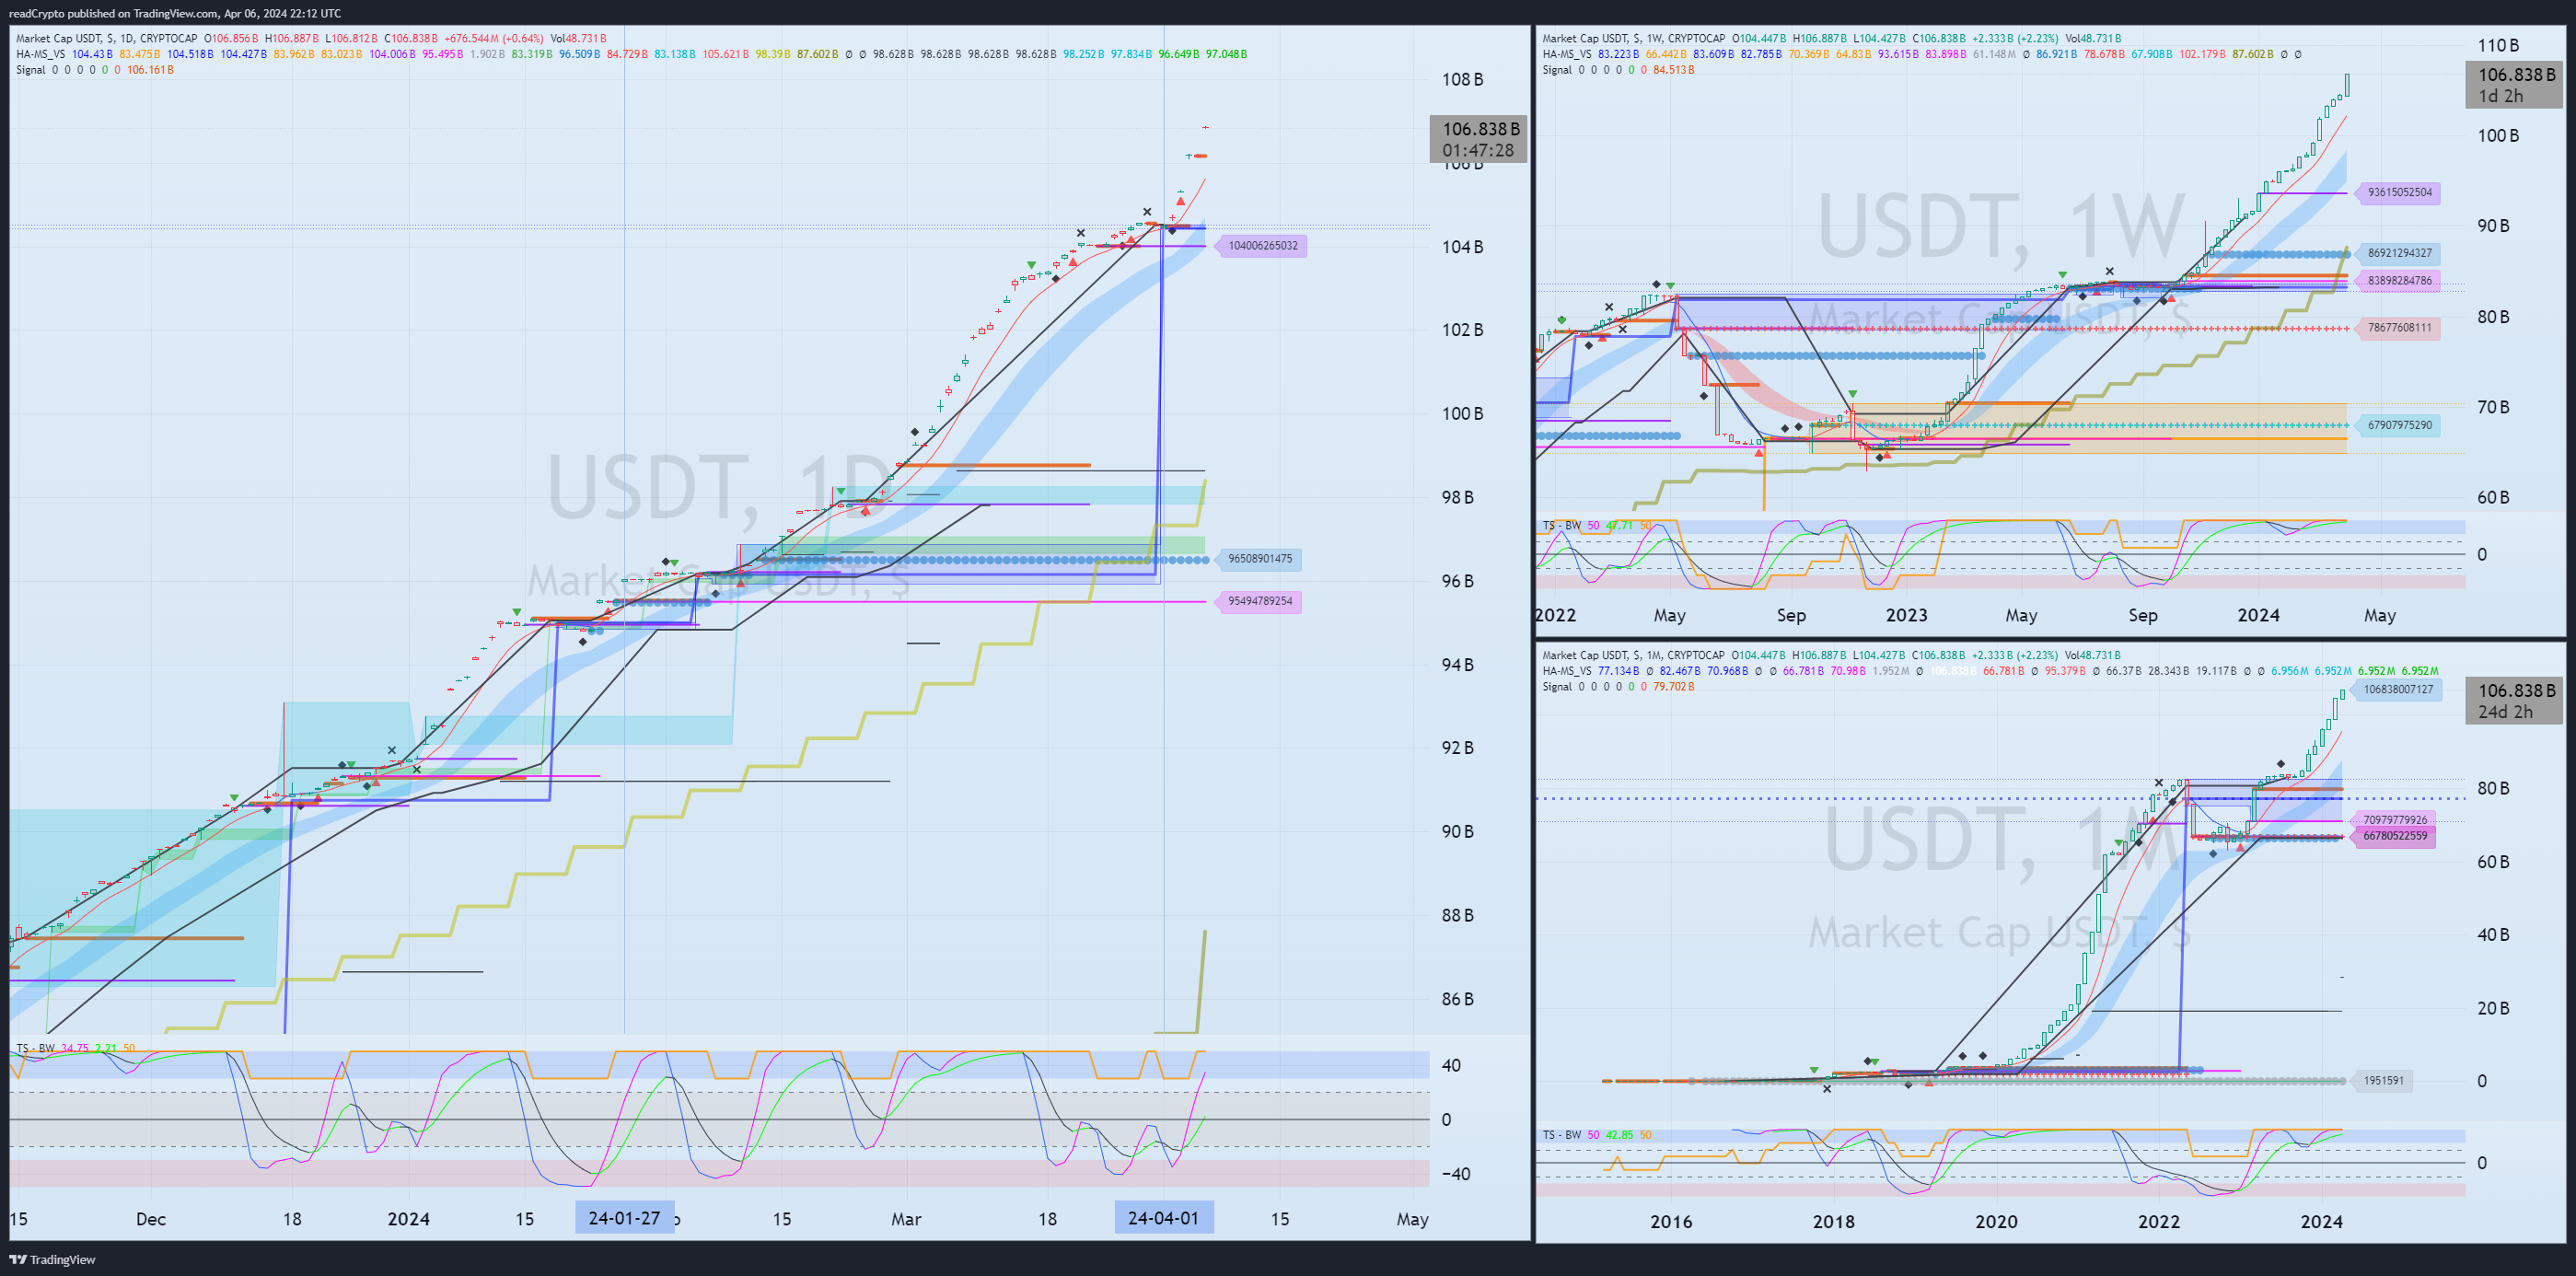Click the magenta level label 95494789254
The image size is (2576, 1276).
click(1259, 602)
